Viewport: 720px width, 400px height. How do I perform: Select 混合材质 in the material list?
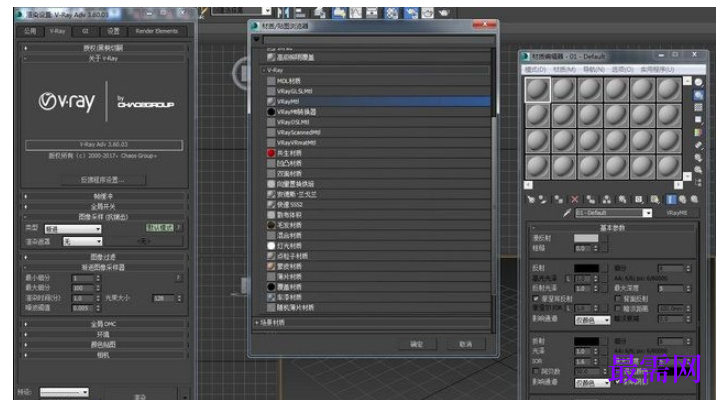377,235
